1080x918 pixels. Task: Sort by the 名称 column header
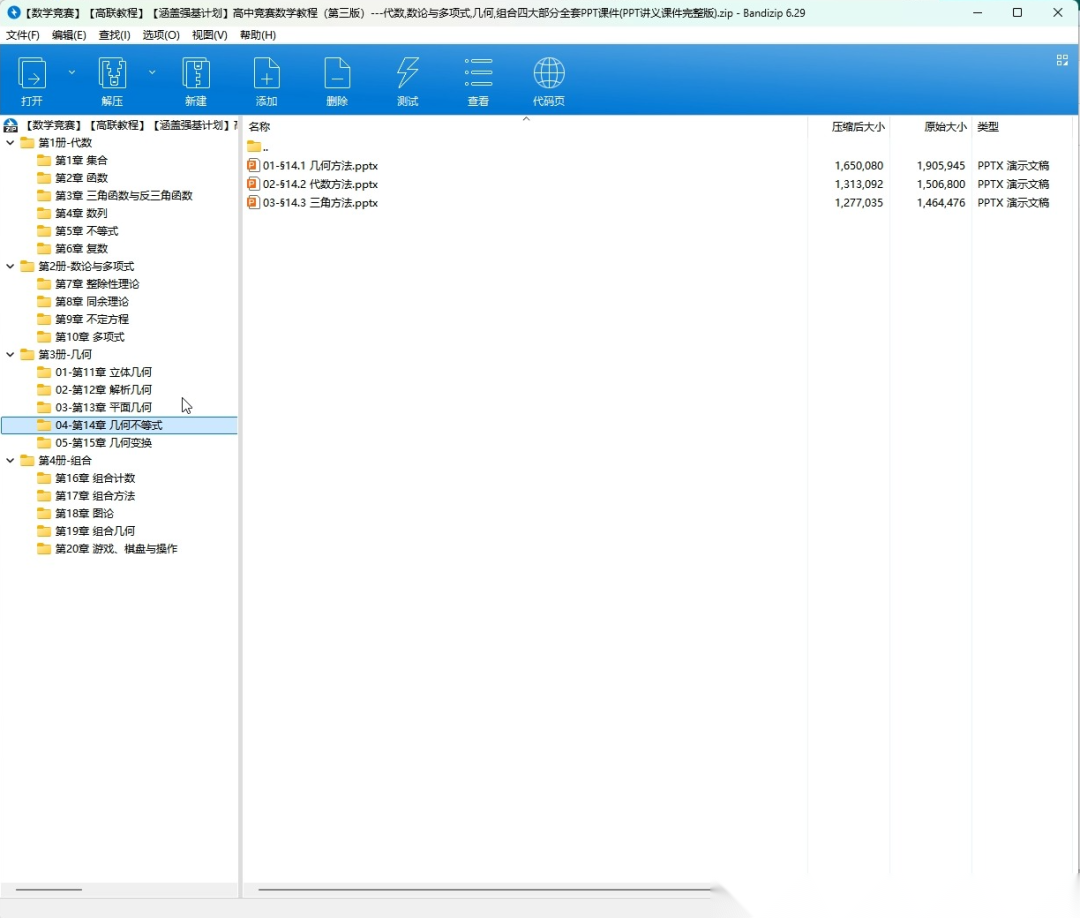click(x=260, y=127)
